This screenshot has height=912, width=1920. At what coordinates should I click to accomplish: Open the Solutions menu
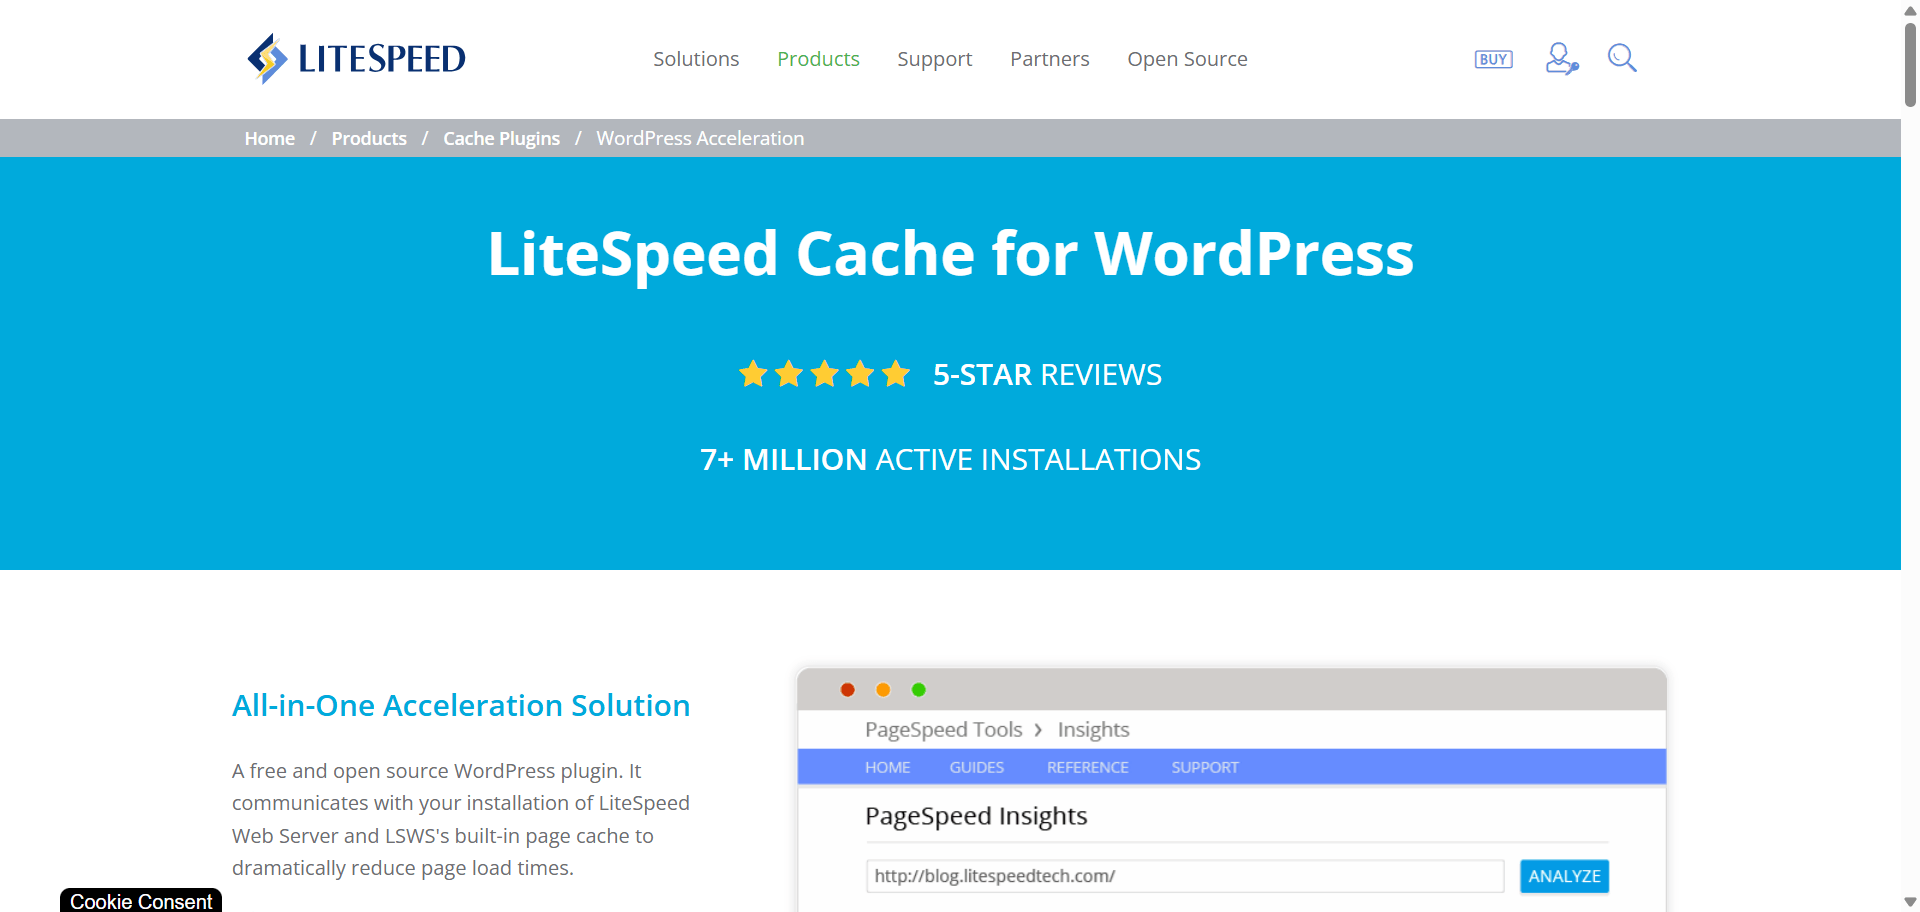tap(696, 59)
